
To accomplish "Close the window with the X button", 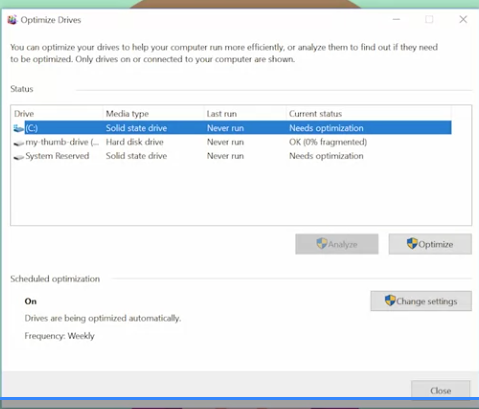I will [x=463, y=20].
